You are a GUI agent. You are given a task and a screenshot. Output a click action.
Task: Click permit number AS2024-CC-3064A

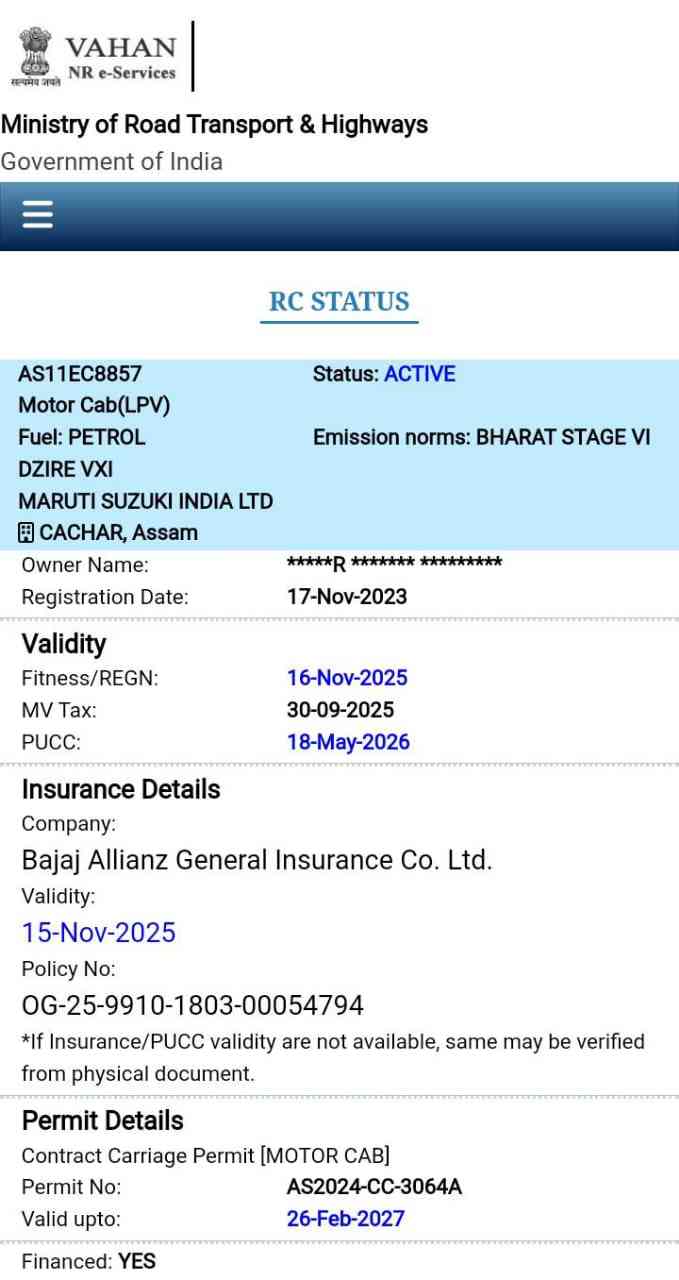click(x=374, y=1187)
